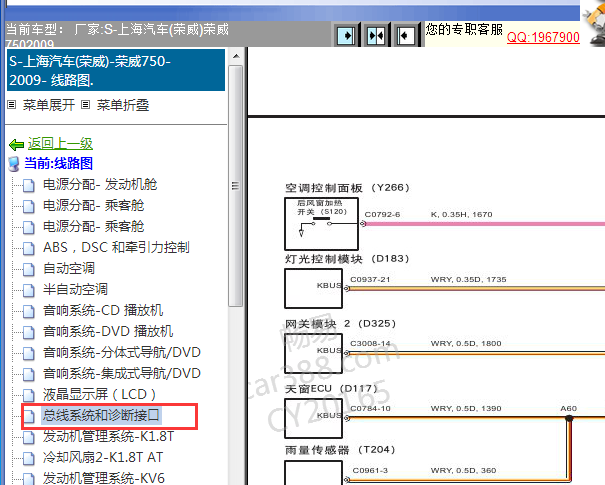This screenshot has height=485, width=605.
Task: Click page icon beside ABS，DSC 和牵引力控制
Action: click(29, 248)
